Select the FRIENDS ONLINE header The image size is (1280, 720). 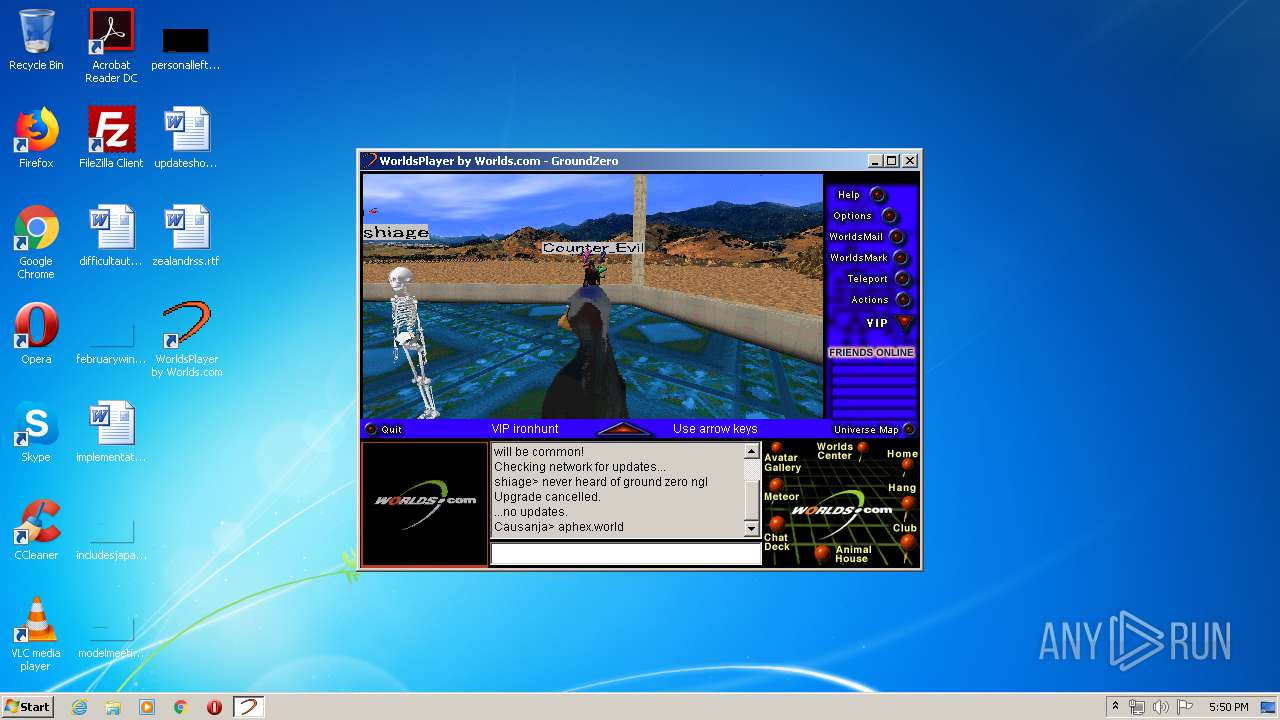pos(871,352)
